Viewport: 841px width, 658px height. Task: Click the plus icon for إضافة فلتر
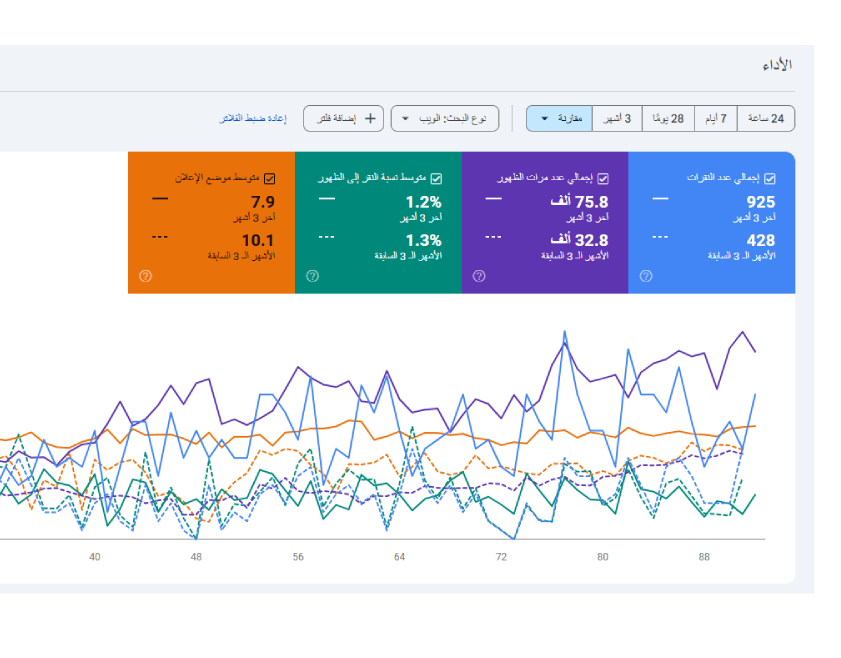click(370, 118)
